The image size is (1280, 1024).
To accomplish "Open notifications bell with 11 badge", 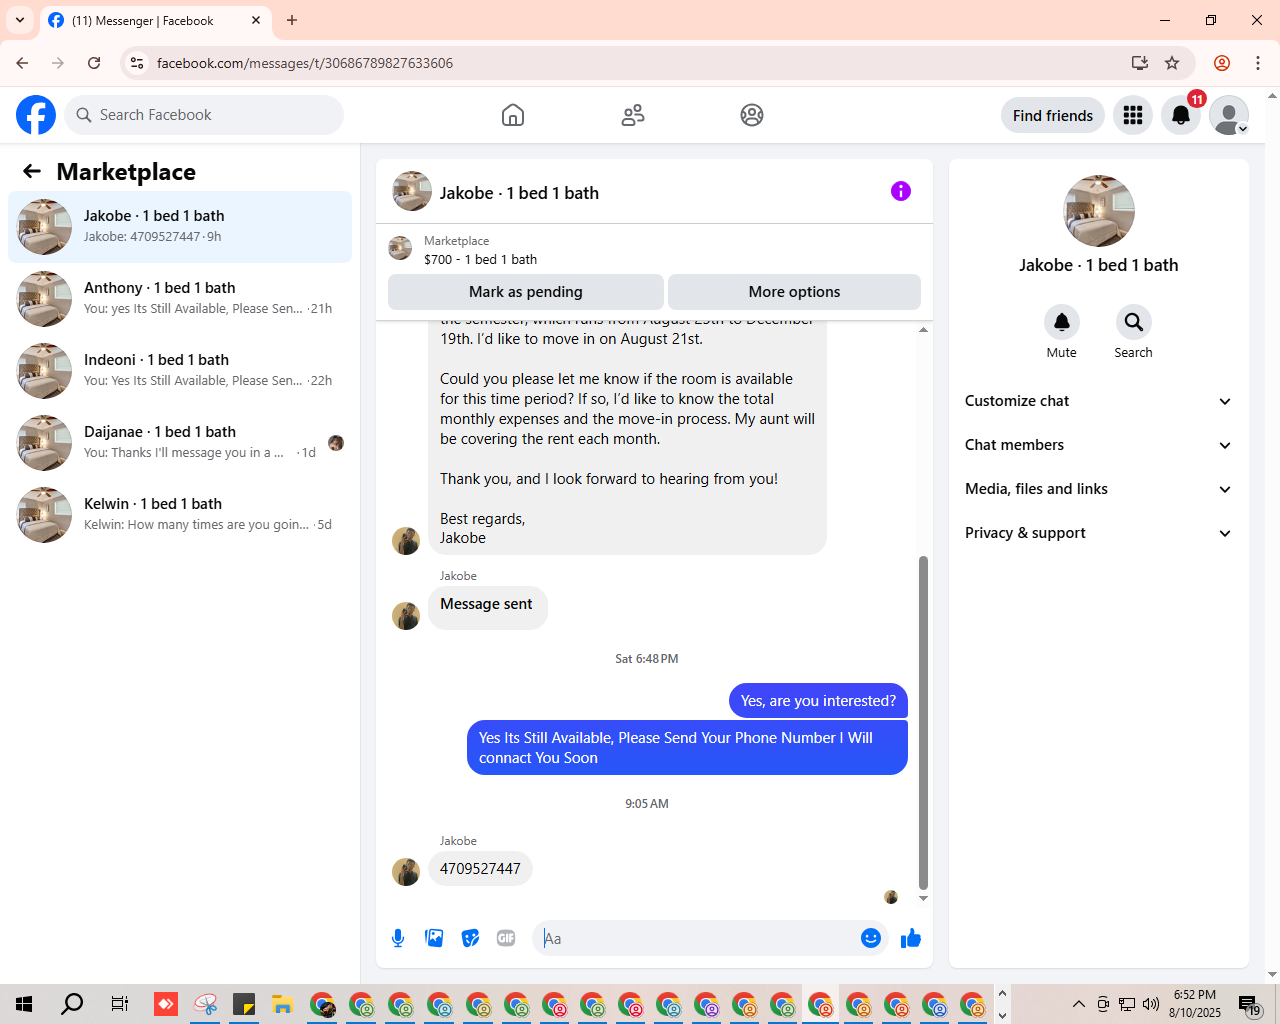I will coord(1181,115).
